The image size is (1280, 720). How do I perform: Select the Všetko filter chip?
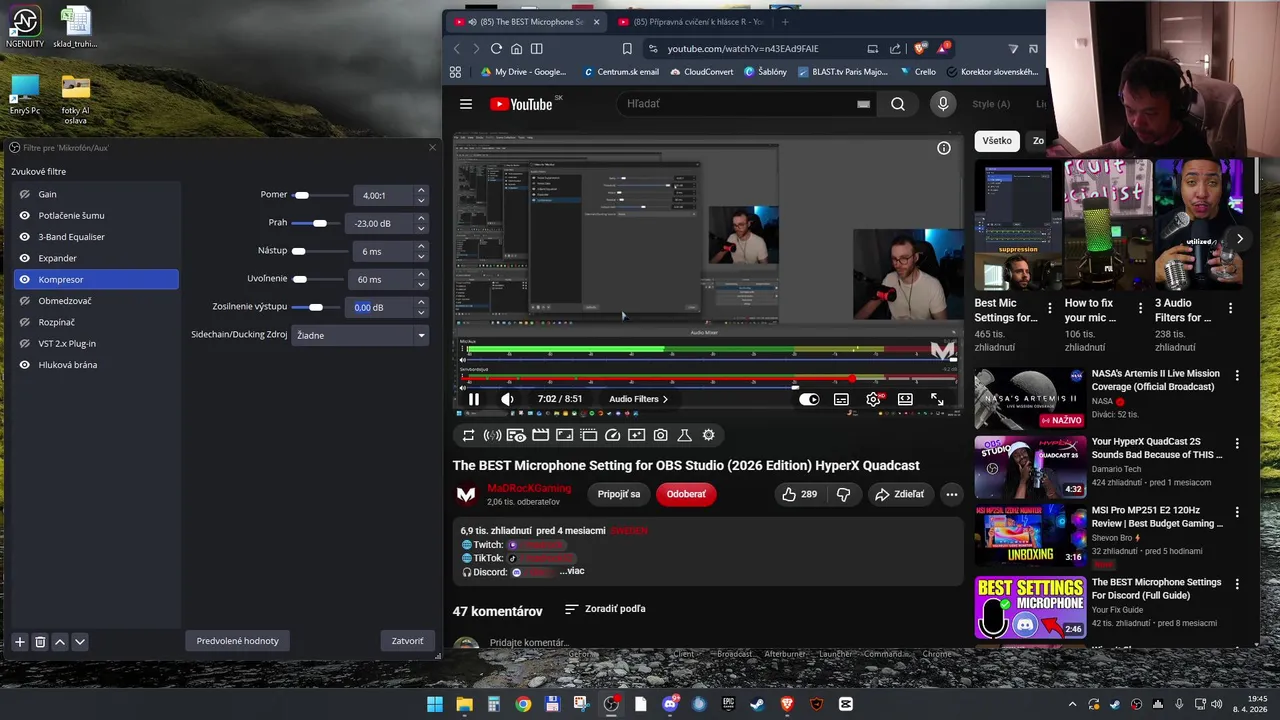pyautogui.click(x=997, y=141)
